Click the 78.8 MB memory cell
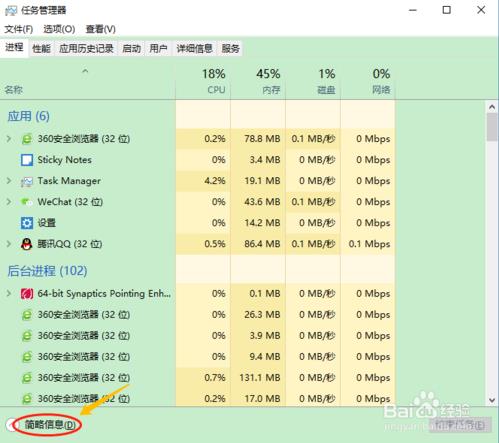Screen dimensions: 499x443 (258, 139)
